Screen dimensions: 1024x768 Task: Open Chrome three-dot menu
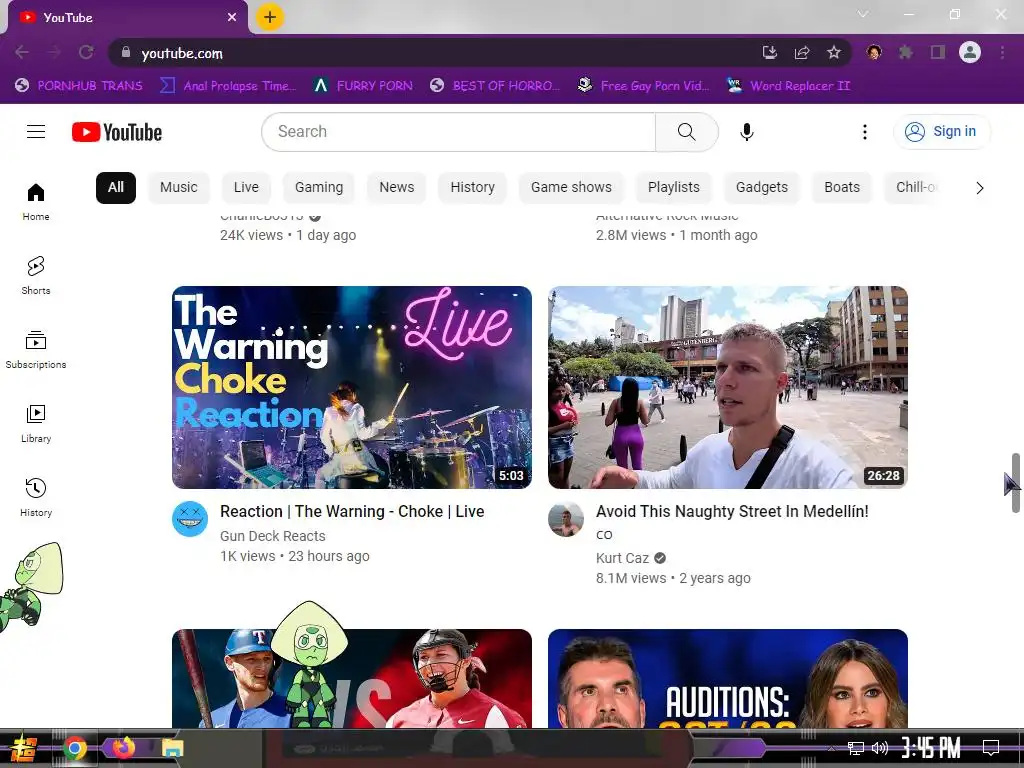point(1002,52)
